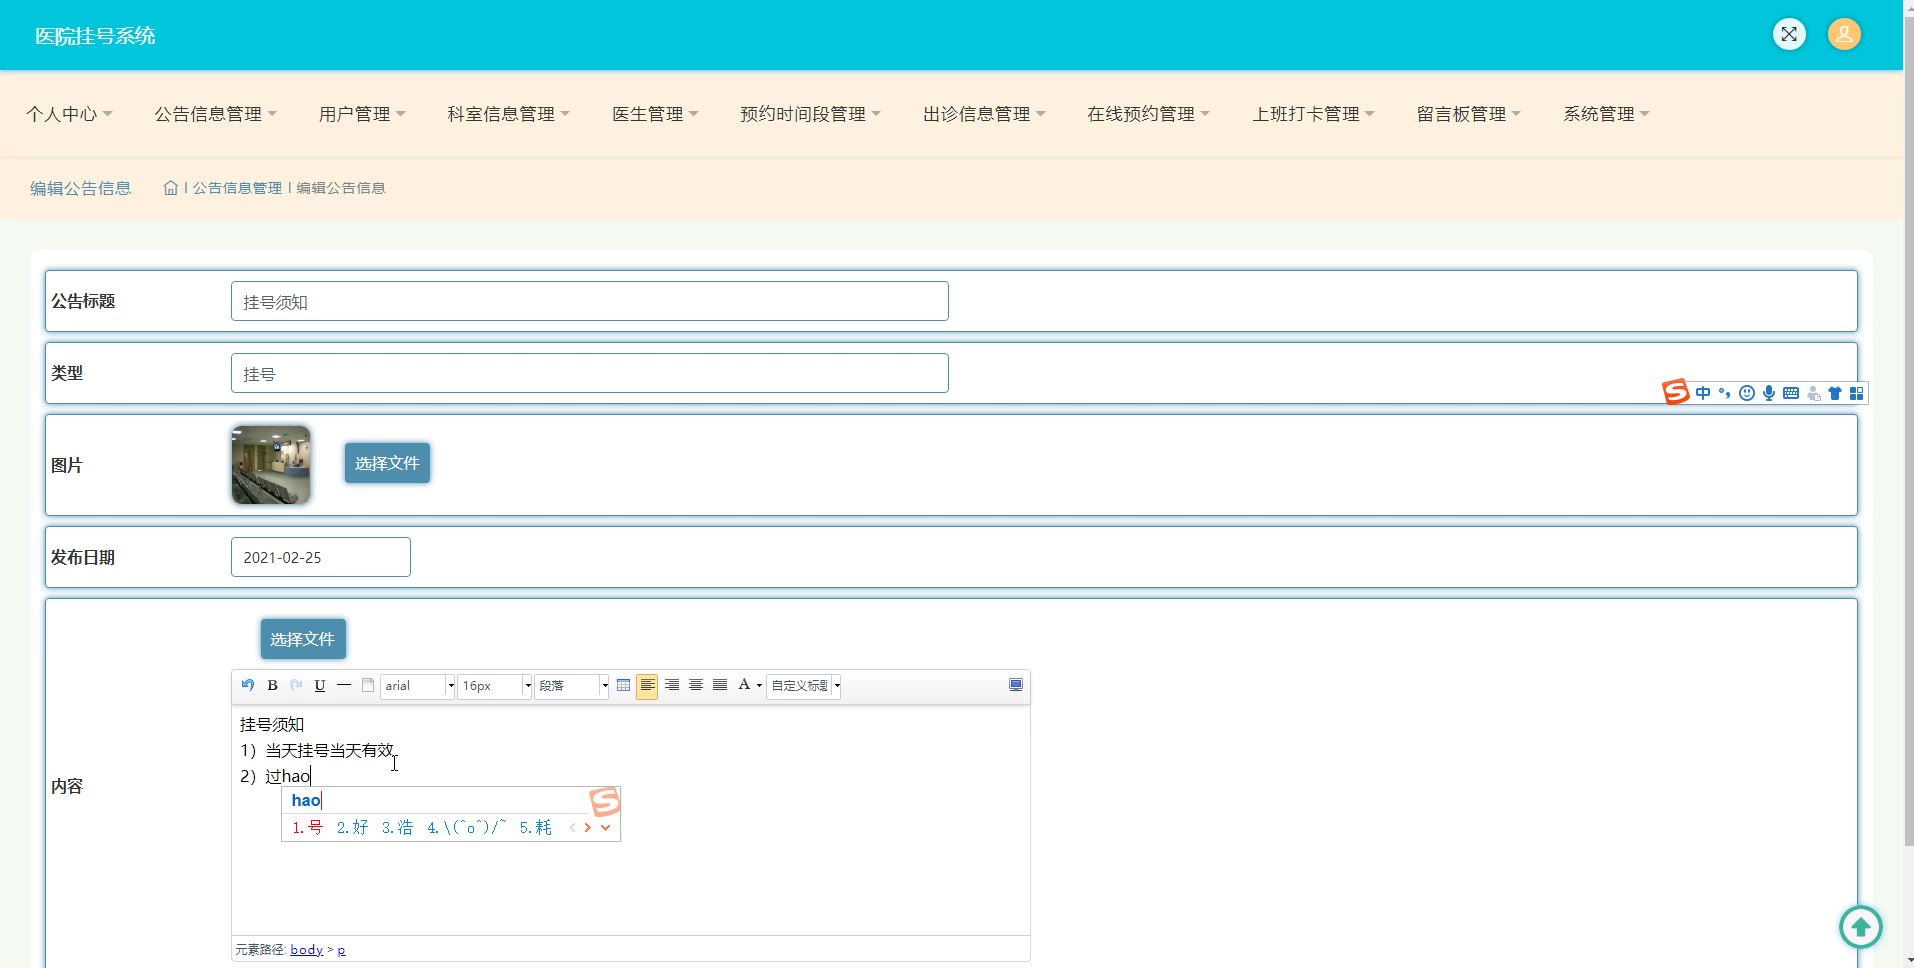The height and width of the screenshot is (968, 1914).
Task: Align text right in the editor
Action: coord(672,685)
